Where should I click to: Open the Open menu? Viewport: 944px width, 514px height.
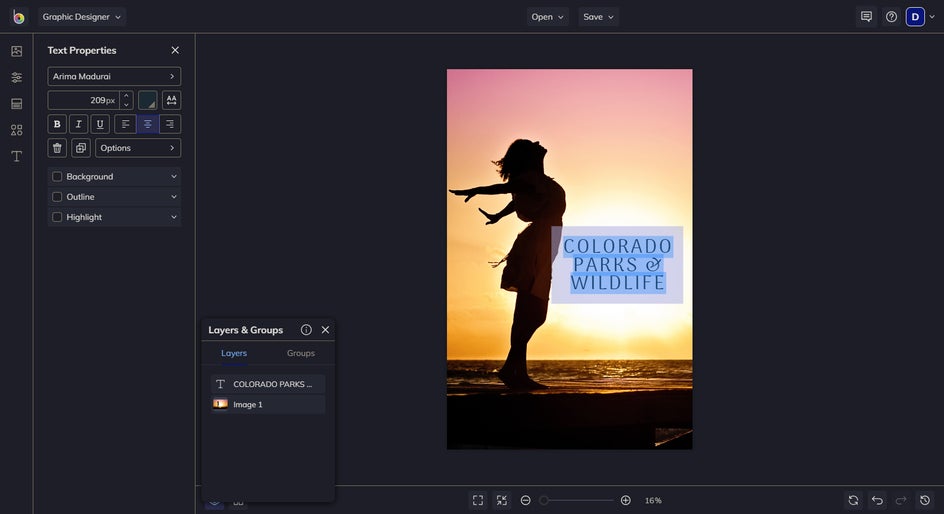547,17
